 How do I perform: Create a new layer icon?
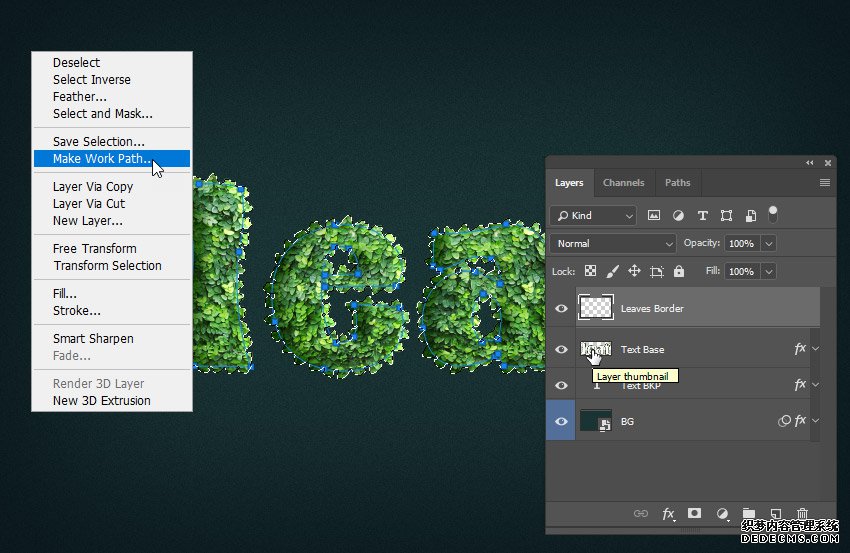click(776, 513)
